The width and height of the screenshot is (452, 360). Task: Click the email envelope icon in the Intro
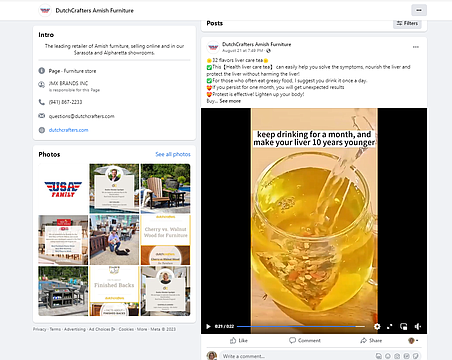(42, 116)
